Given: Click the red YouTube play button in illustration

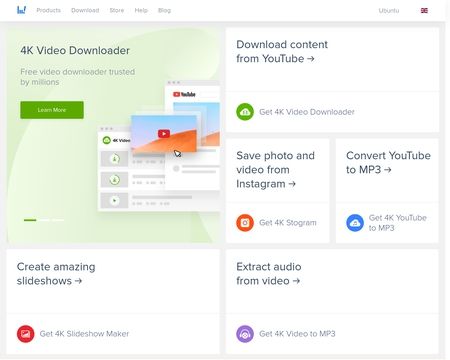Looking at the screenshot, I should point(164,134).
